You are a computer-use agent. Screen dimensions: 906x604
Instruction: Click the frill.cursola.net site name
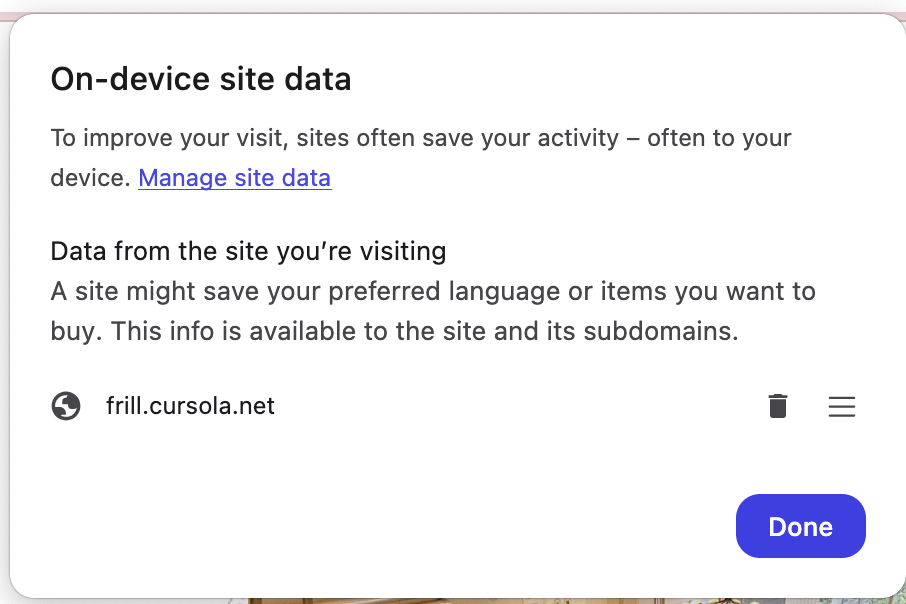[190, 406]
